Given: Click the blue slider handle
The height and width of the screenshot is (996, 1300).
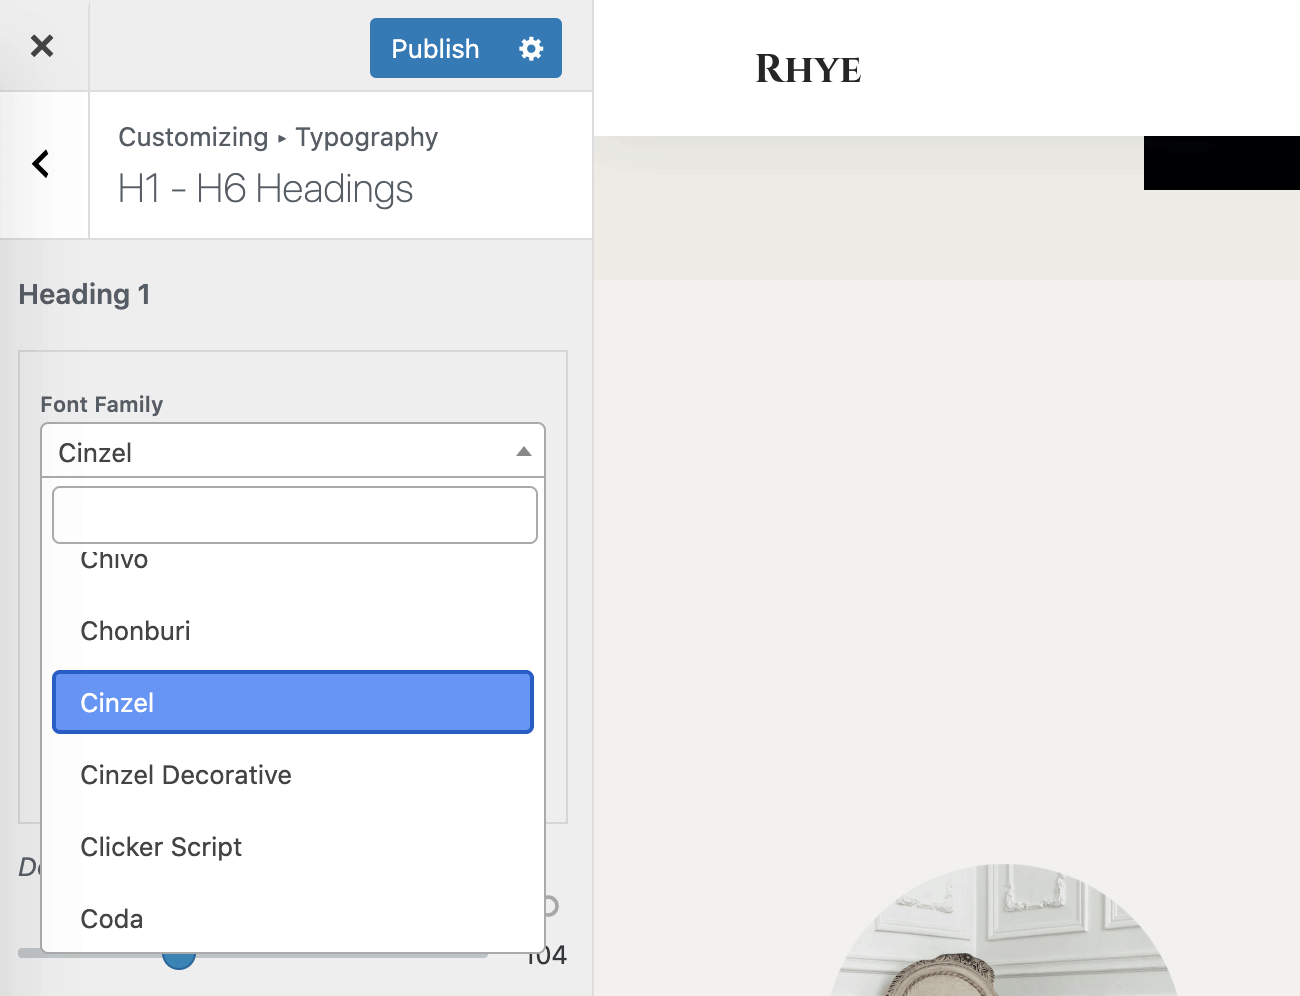Looking at the screenshot, I should [x=179, y=961].
